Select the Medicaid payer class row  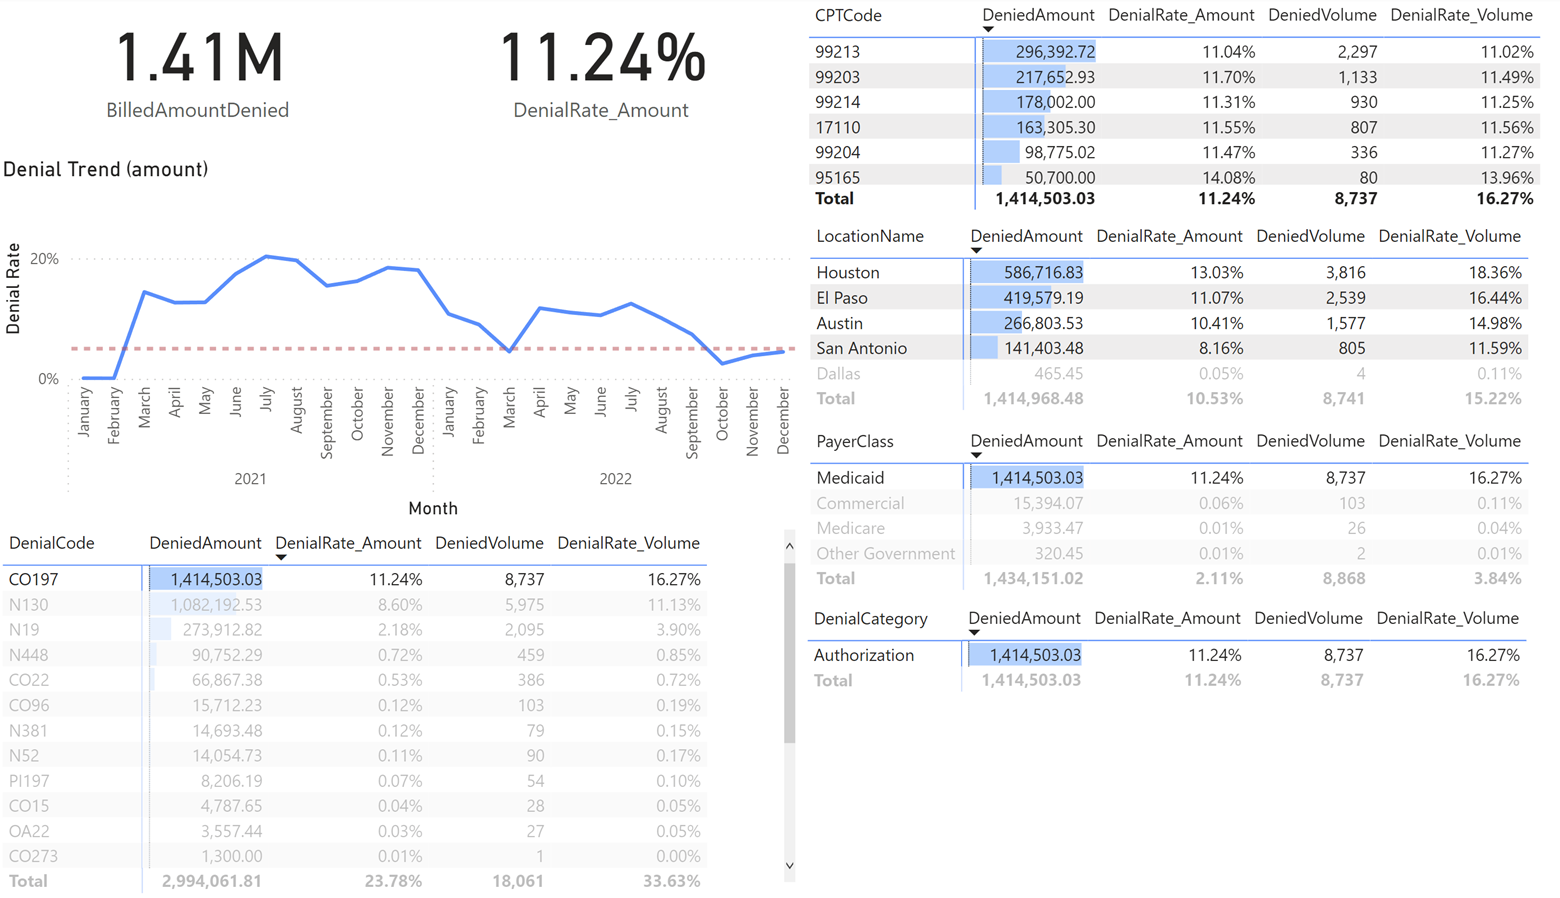coord(850,478)
